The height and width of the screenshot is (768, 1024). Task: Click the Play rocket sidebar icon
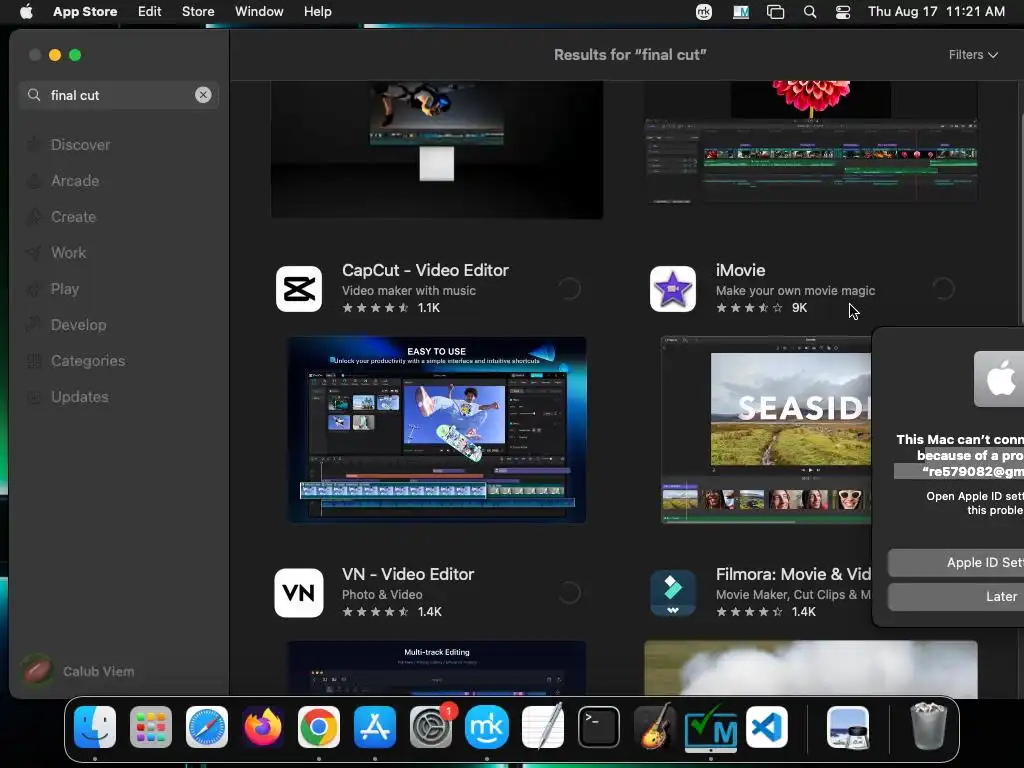point(34,289)
